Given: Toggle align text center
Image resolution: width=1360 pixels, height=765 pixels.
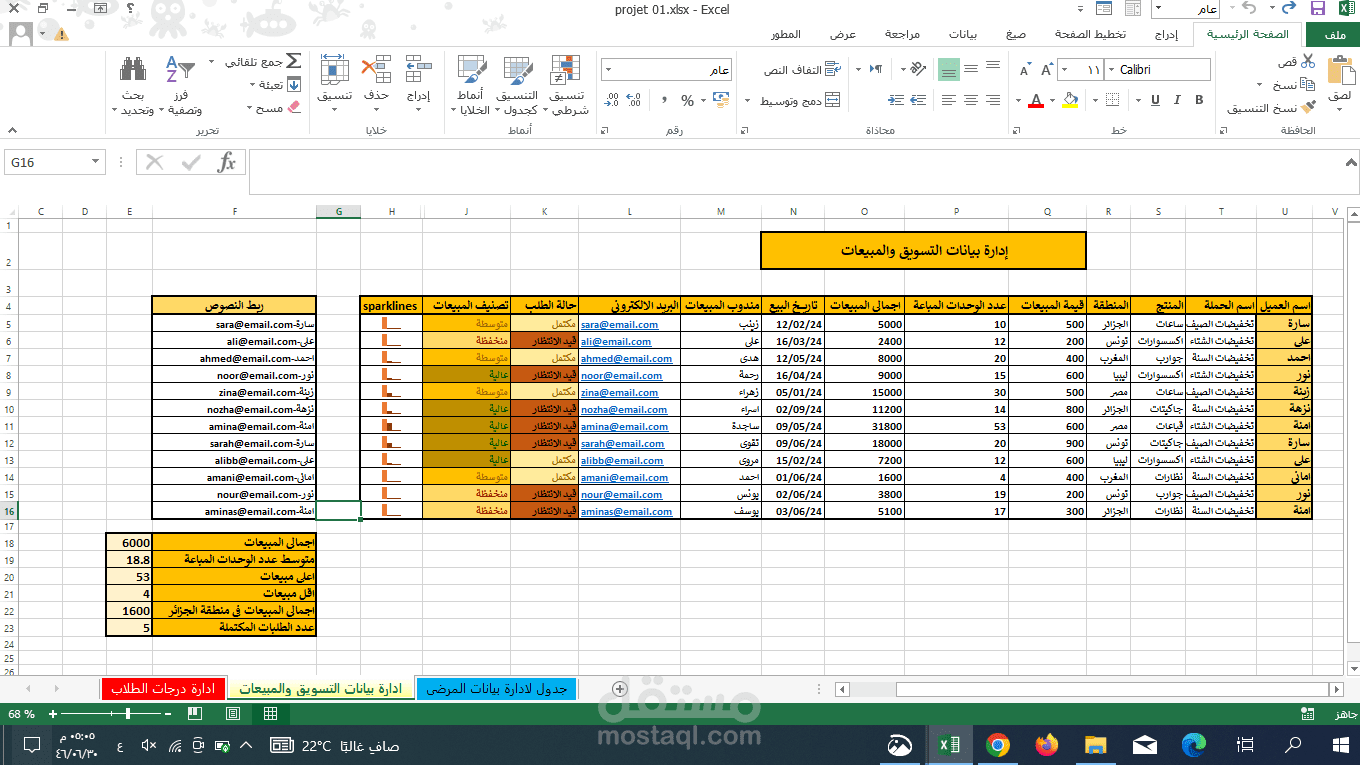Looking at the screenshot, I should click(x=970, y=100).
